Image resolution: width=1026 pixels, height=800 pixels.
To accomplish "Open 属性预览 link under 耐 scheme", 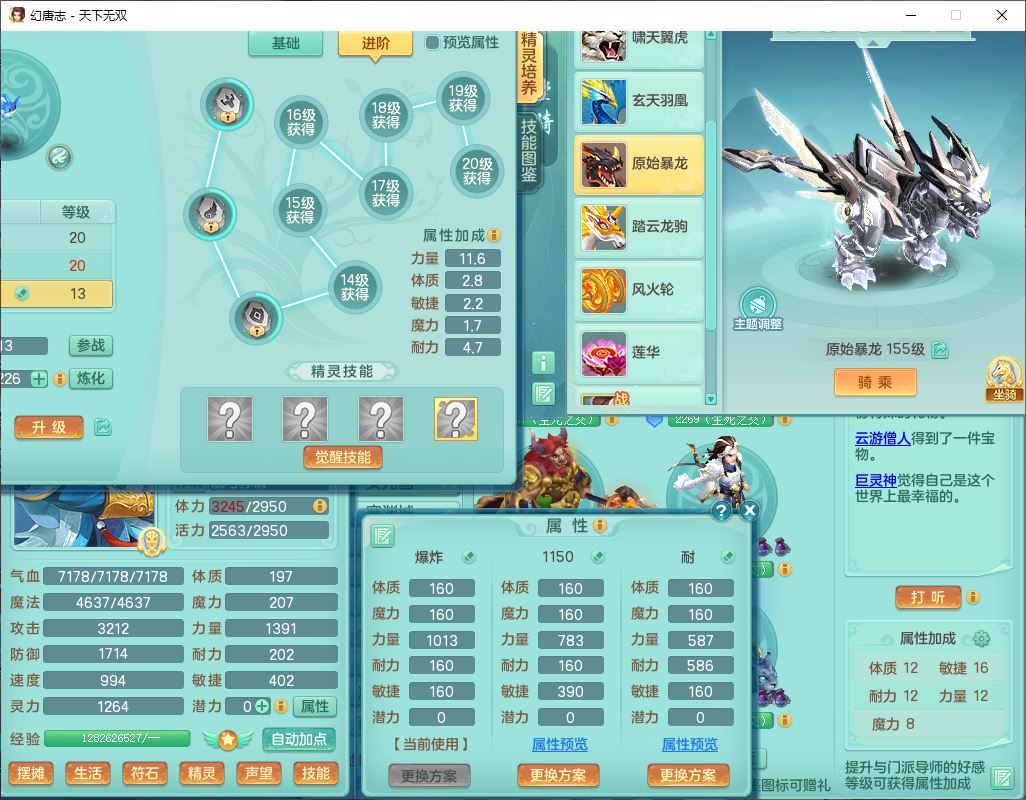I will point(690,744).
